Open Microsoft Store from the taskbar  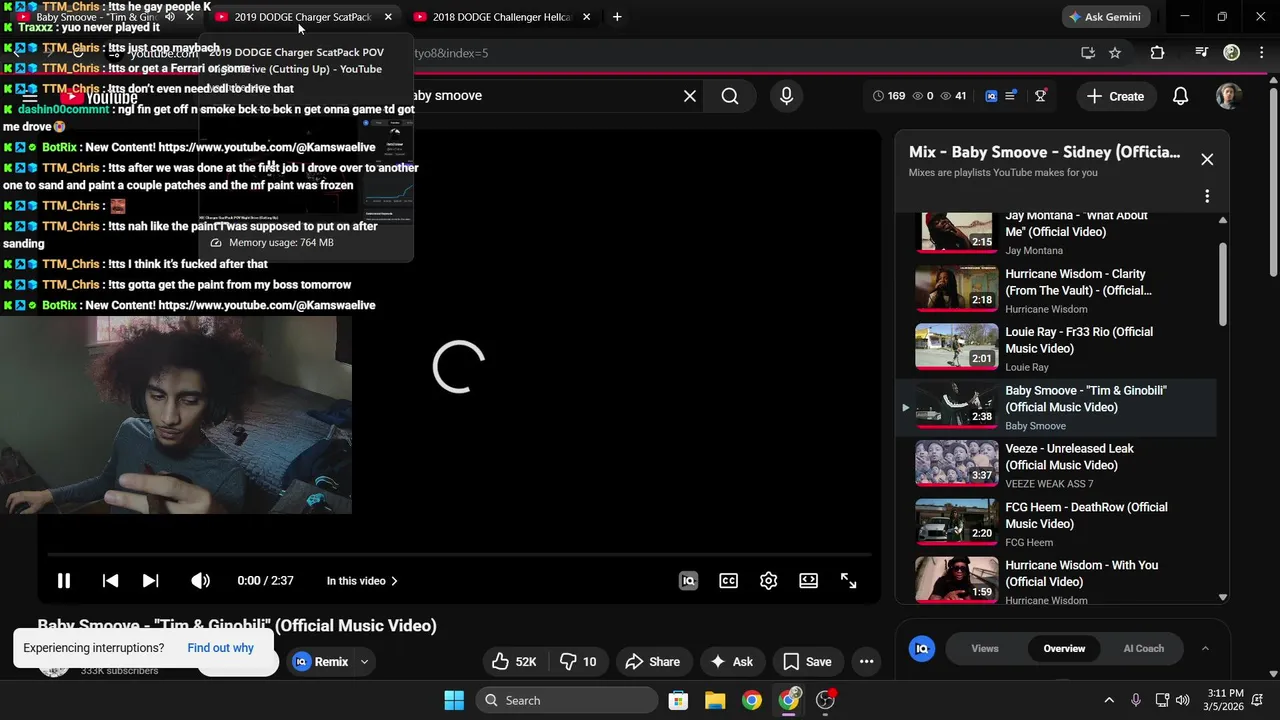(678, 701)
